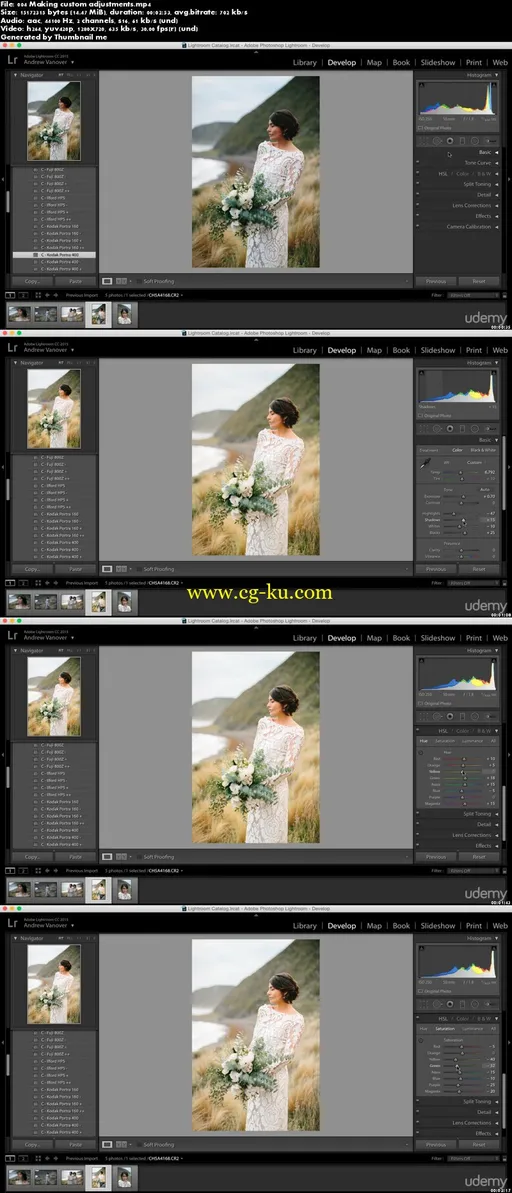512x1193 pixels.
Task: Expand Camera Calibration panel
Action: pos(497,227)
